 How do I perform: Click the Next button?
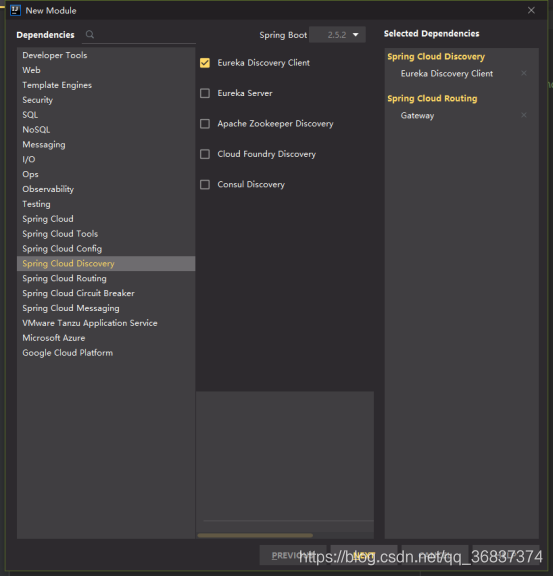pos(364,555)
